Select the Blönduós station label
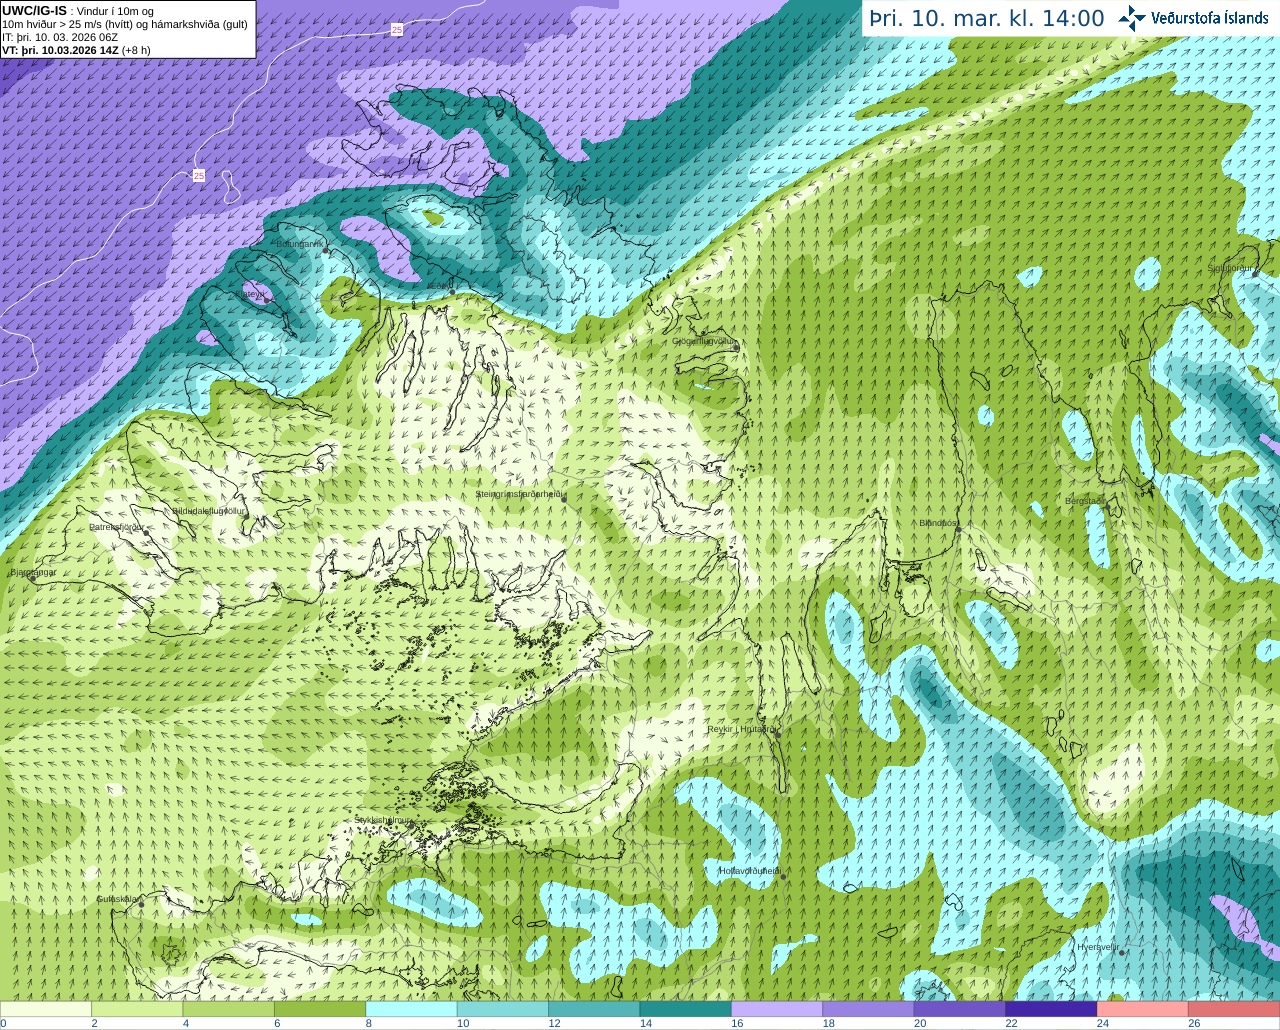The width and height of the screenshot is (1280, 1030). click(x=938, y=523)
